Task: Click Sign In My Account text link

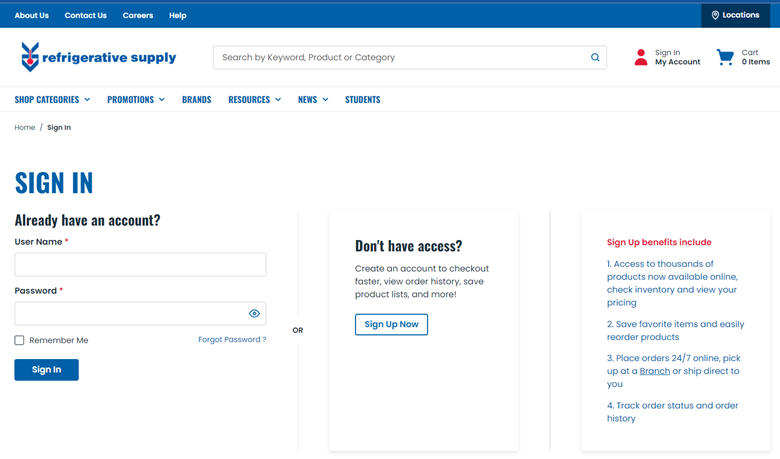Action: pos(677,57)
